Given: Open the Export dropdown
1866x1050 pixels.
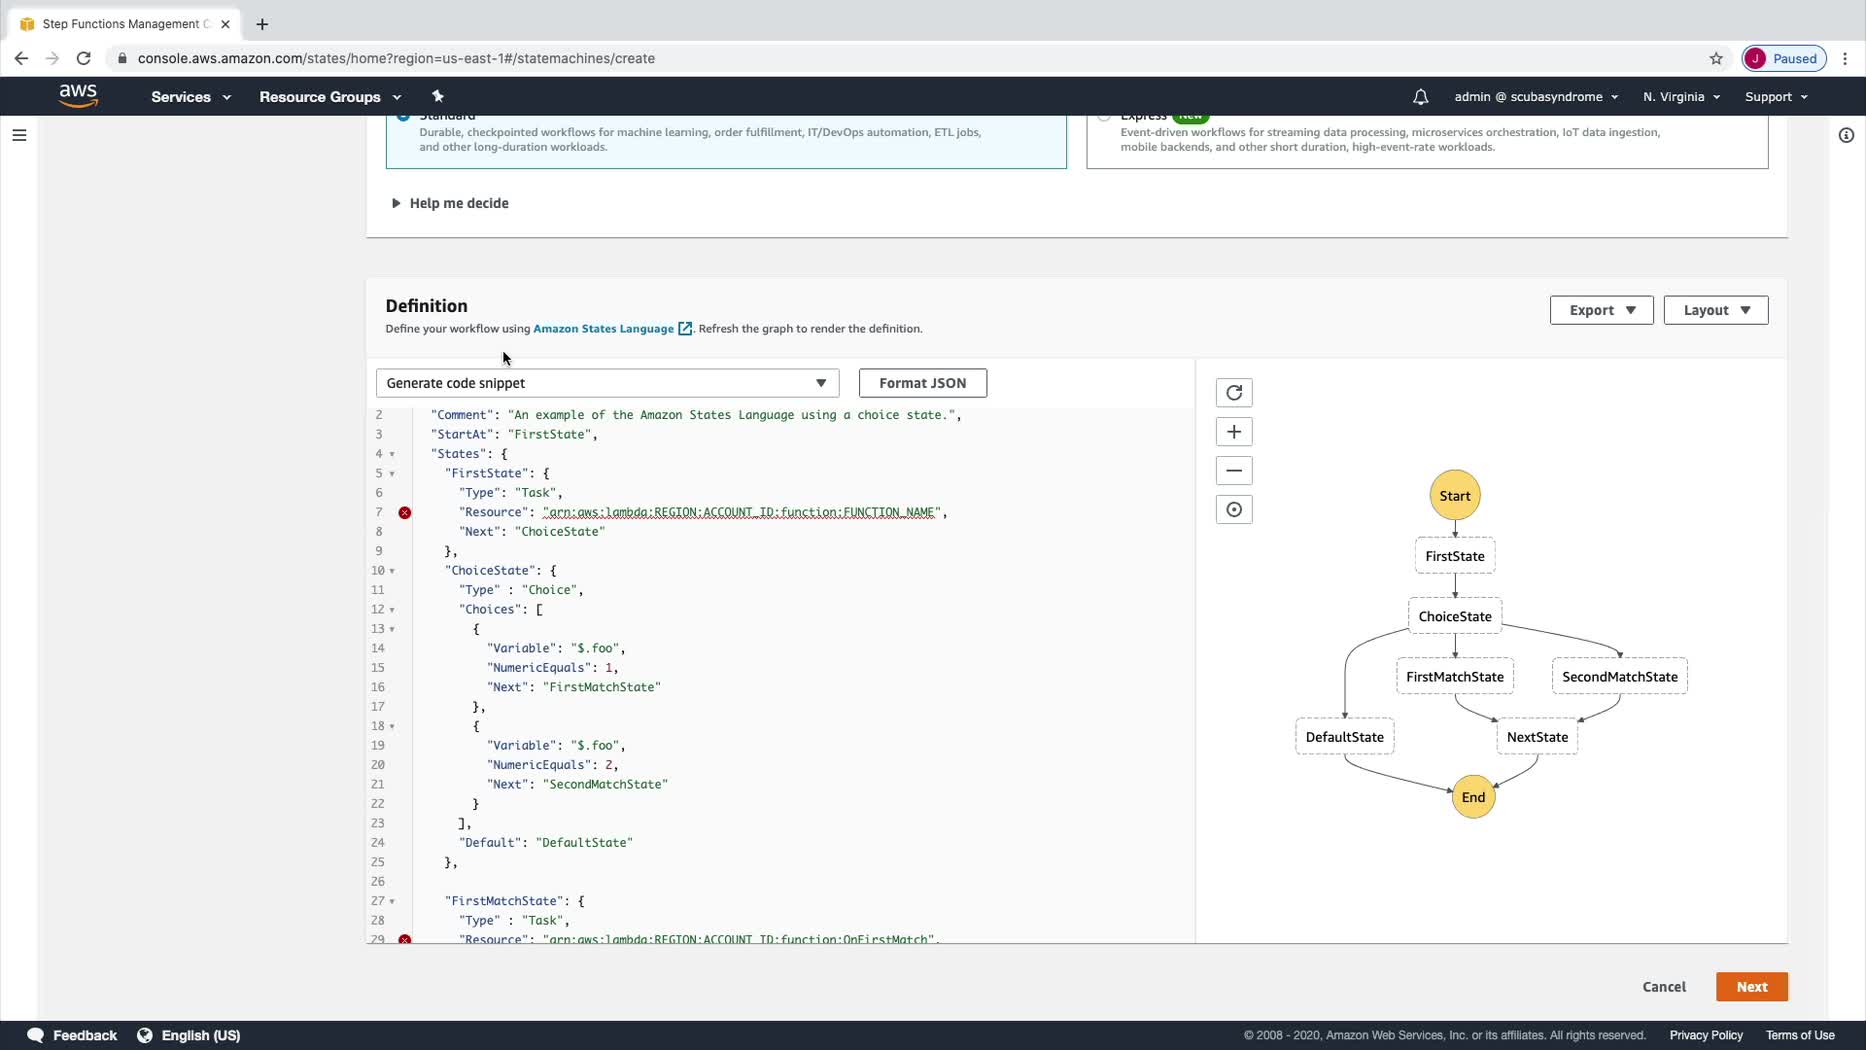Looking at the screenshot, I should pos(1601,310).
